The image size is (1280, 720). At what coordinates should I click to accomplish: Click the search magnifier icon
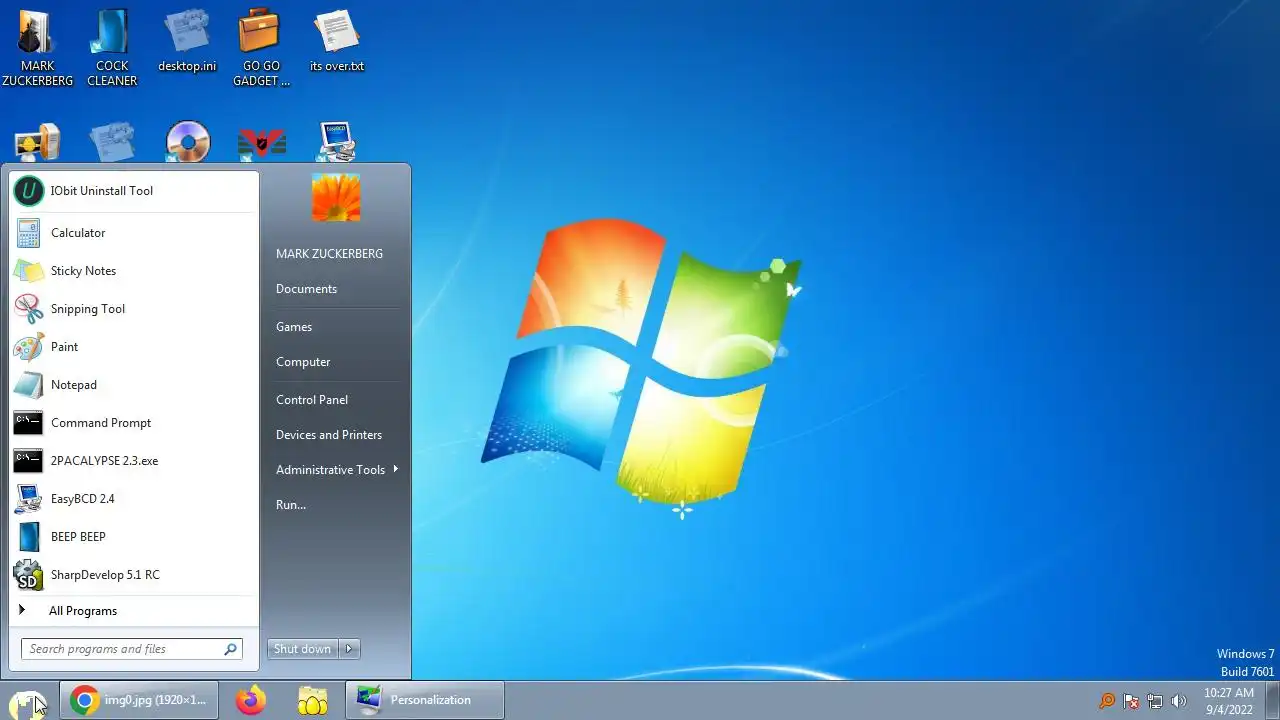(x=231, y=649)
